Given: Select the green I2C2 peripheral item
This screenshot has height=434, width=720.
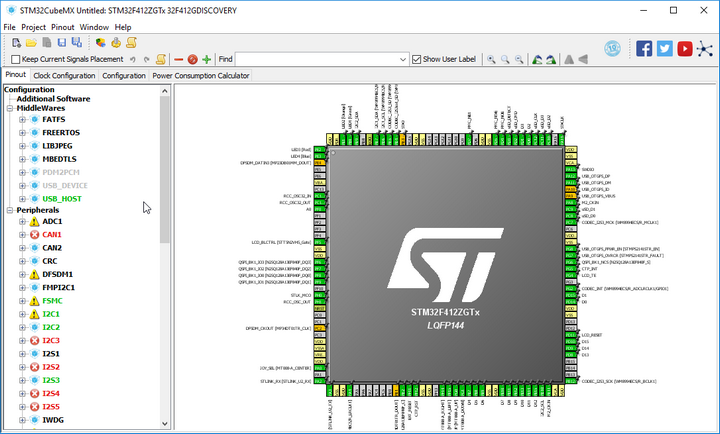Looking at the screenshot, I should pos(51,327).
